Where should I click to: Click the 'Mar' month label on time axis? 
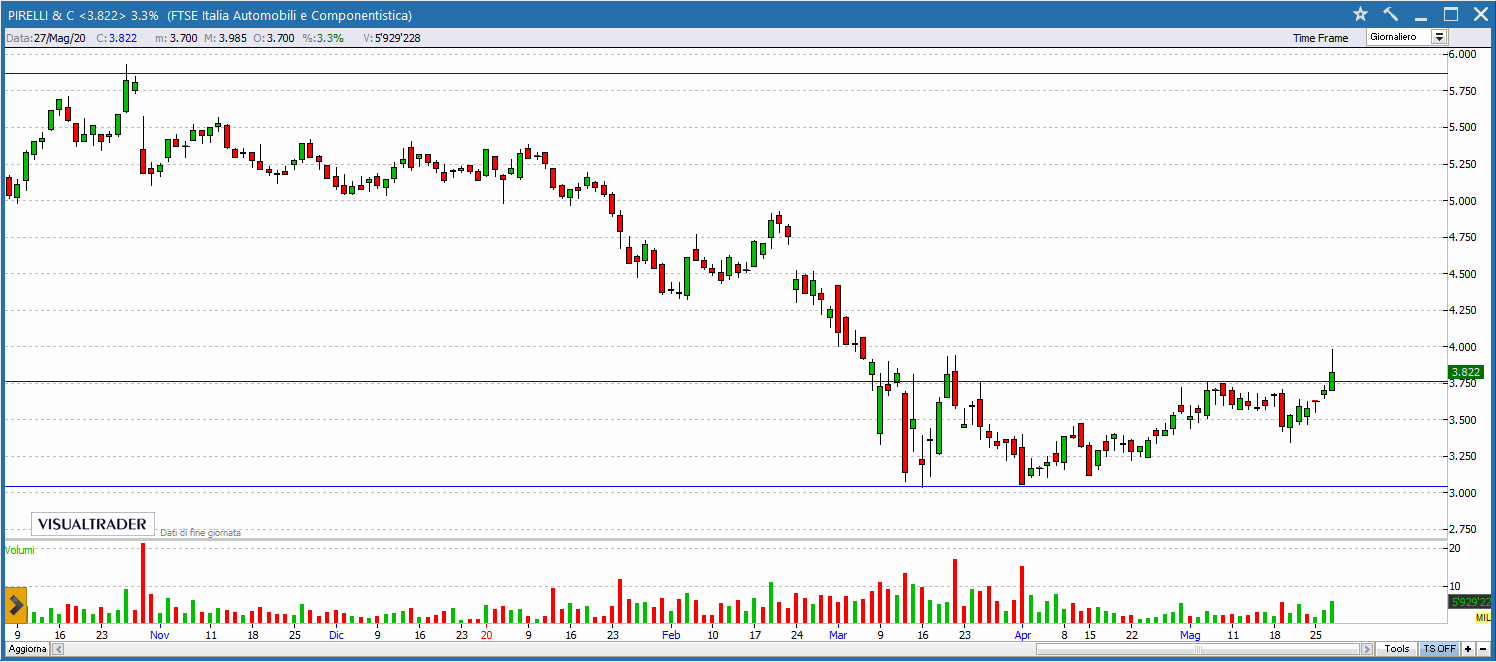click(x=838, y=635)
